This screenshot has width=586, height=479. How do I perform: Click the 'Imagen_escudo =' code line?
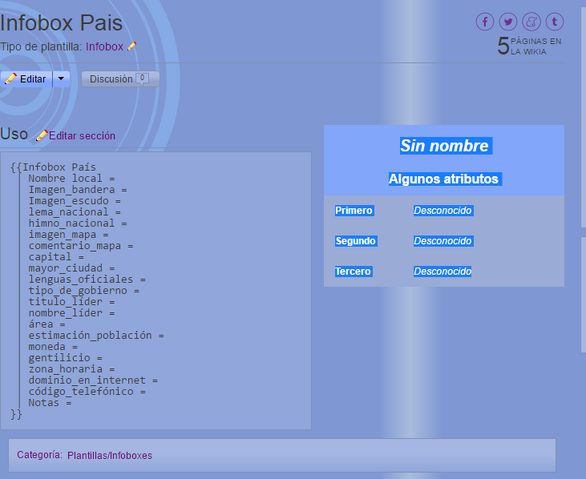75,201
